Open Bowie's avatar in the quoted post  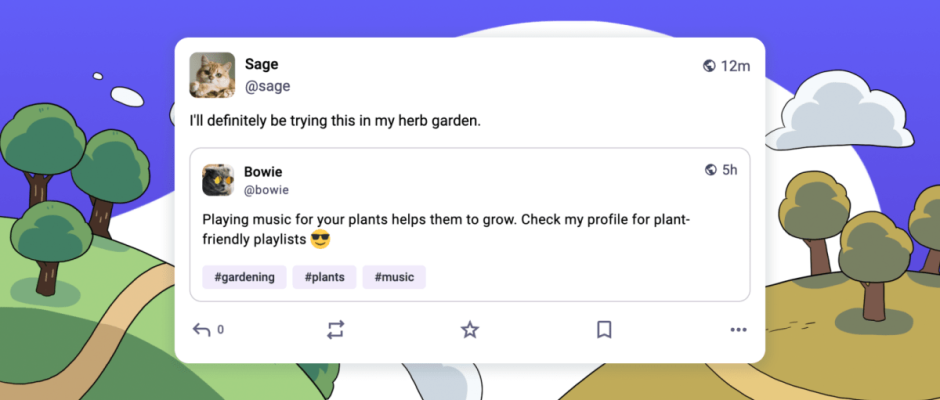pos(218,180)
